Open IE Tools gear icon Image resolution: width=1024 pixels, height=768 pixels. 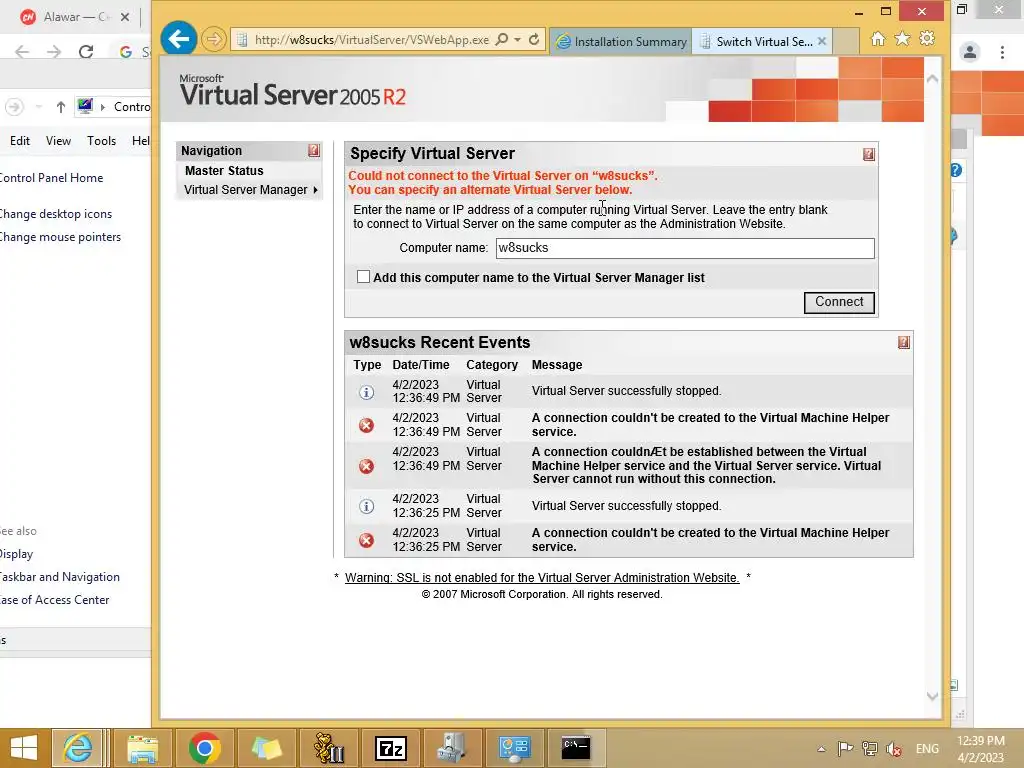pos(927,39)
